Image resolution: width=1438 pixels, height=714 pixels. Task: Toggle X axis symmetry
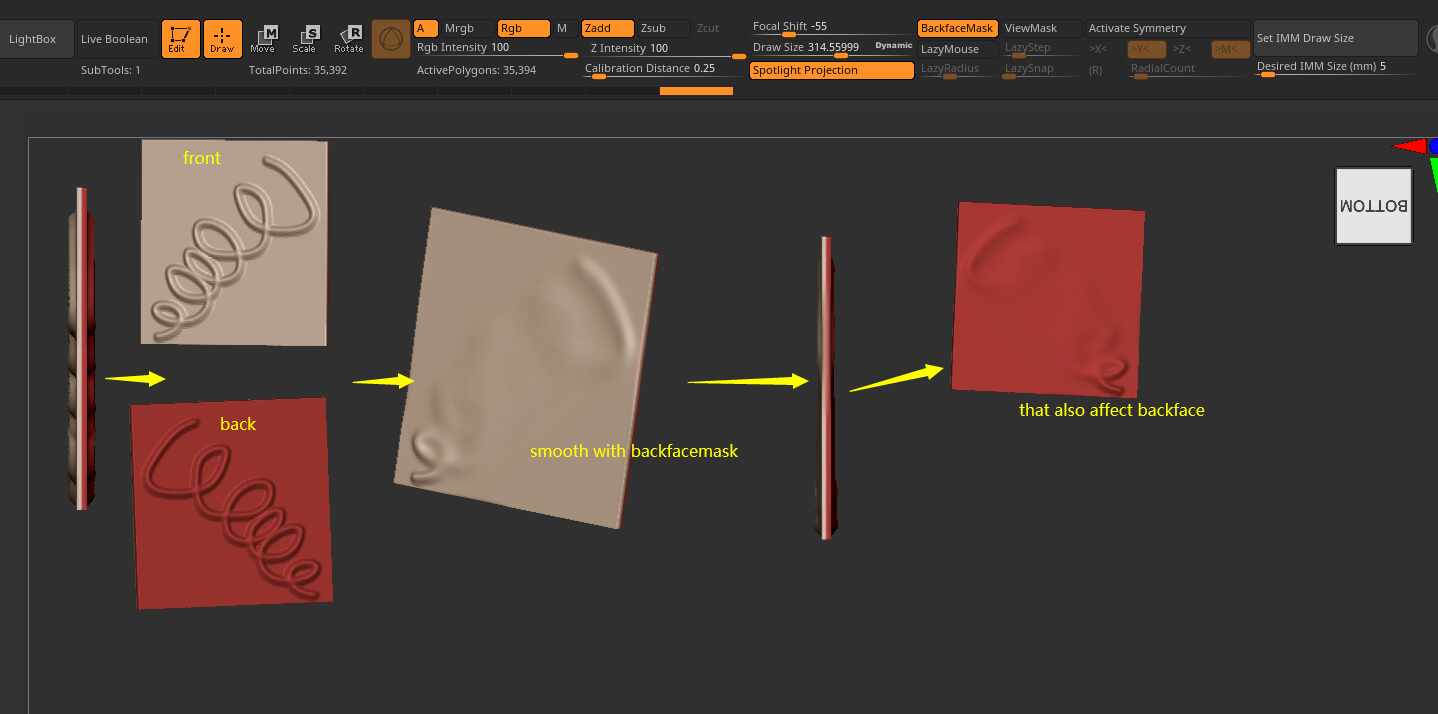pyautogui.click(x=1098, y=49)
